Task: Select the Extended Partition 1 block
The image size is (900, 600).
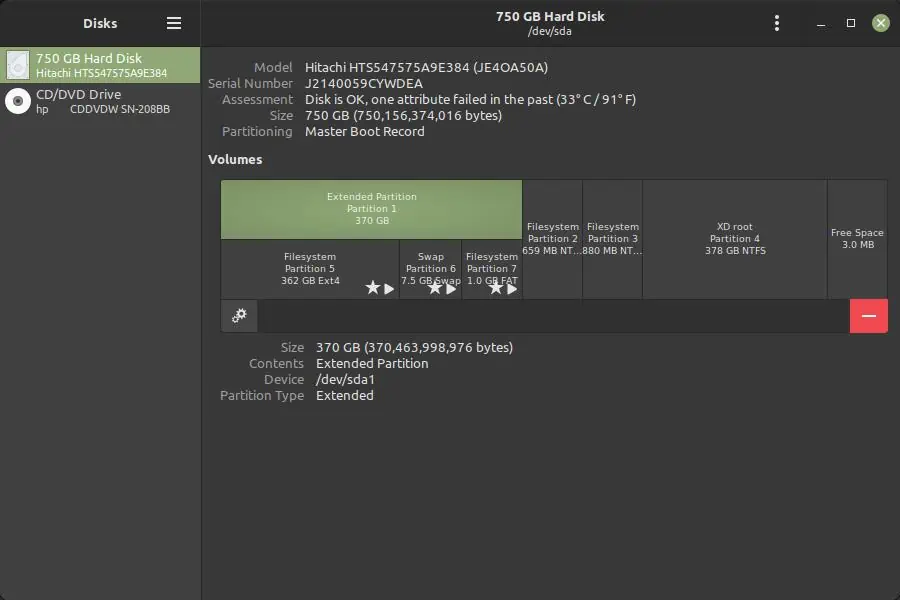Action: point(371,209)
